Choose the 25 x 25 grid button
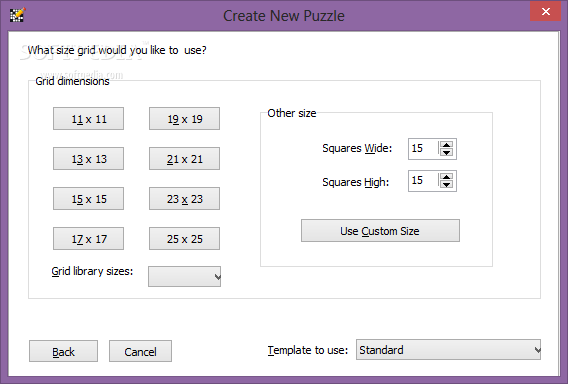568x384 pixels. (184, 239)
